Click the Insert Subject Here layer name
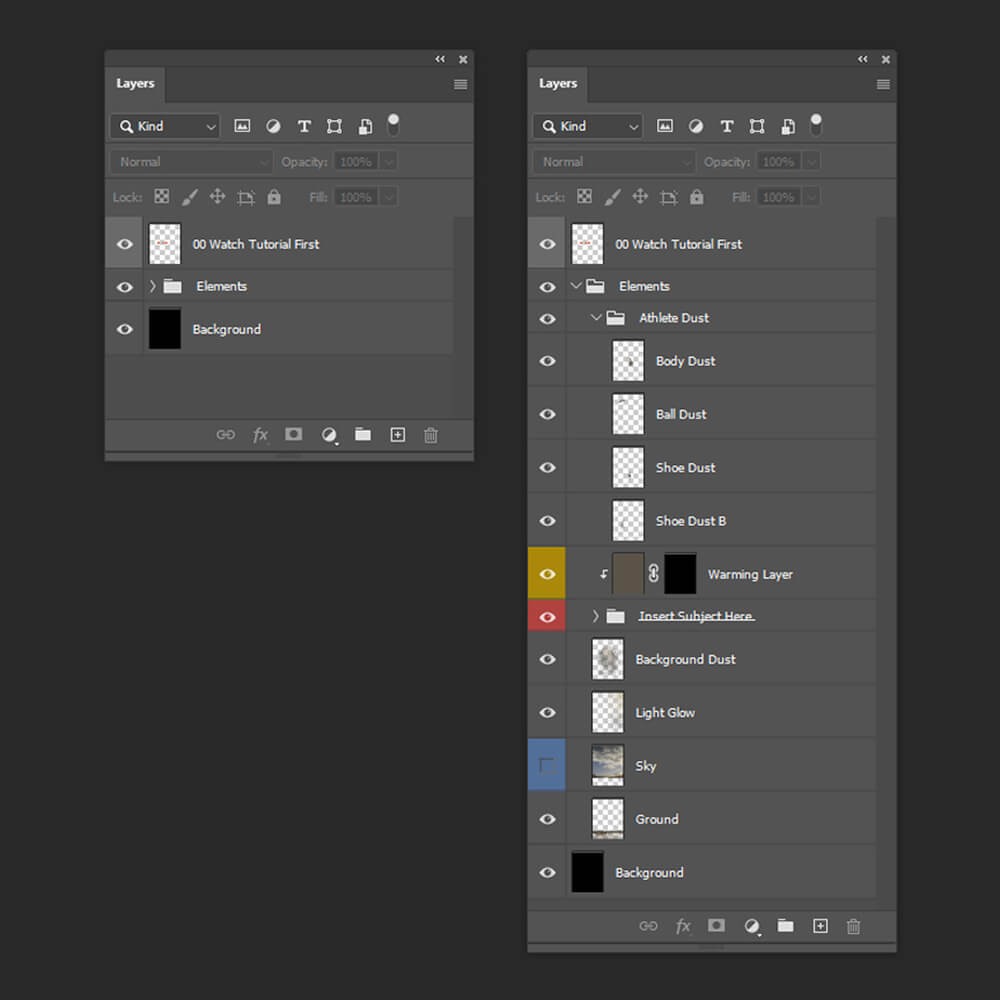1000x1000 pixels. [x=696, y=616]
